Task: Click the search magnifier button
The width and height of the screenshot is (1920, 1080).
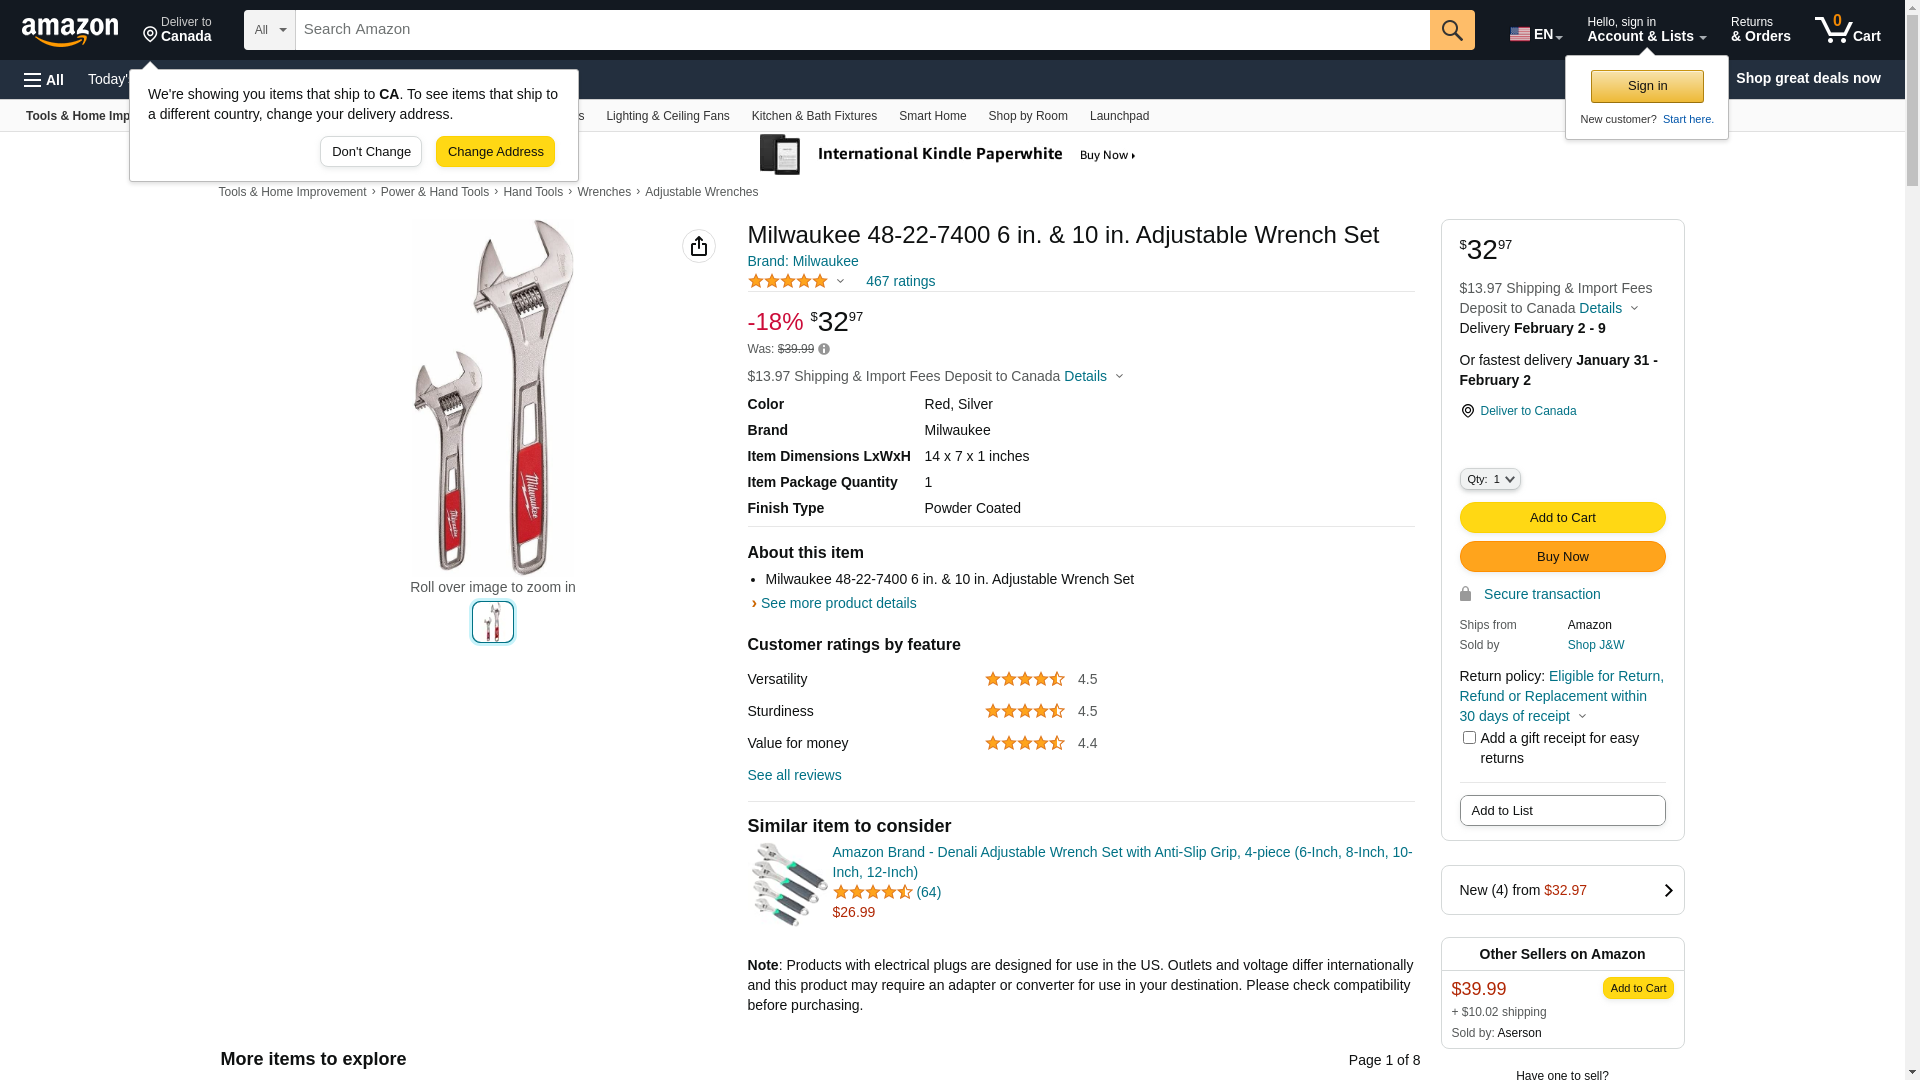Action: (x=1452, y=30)
